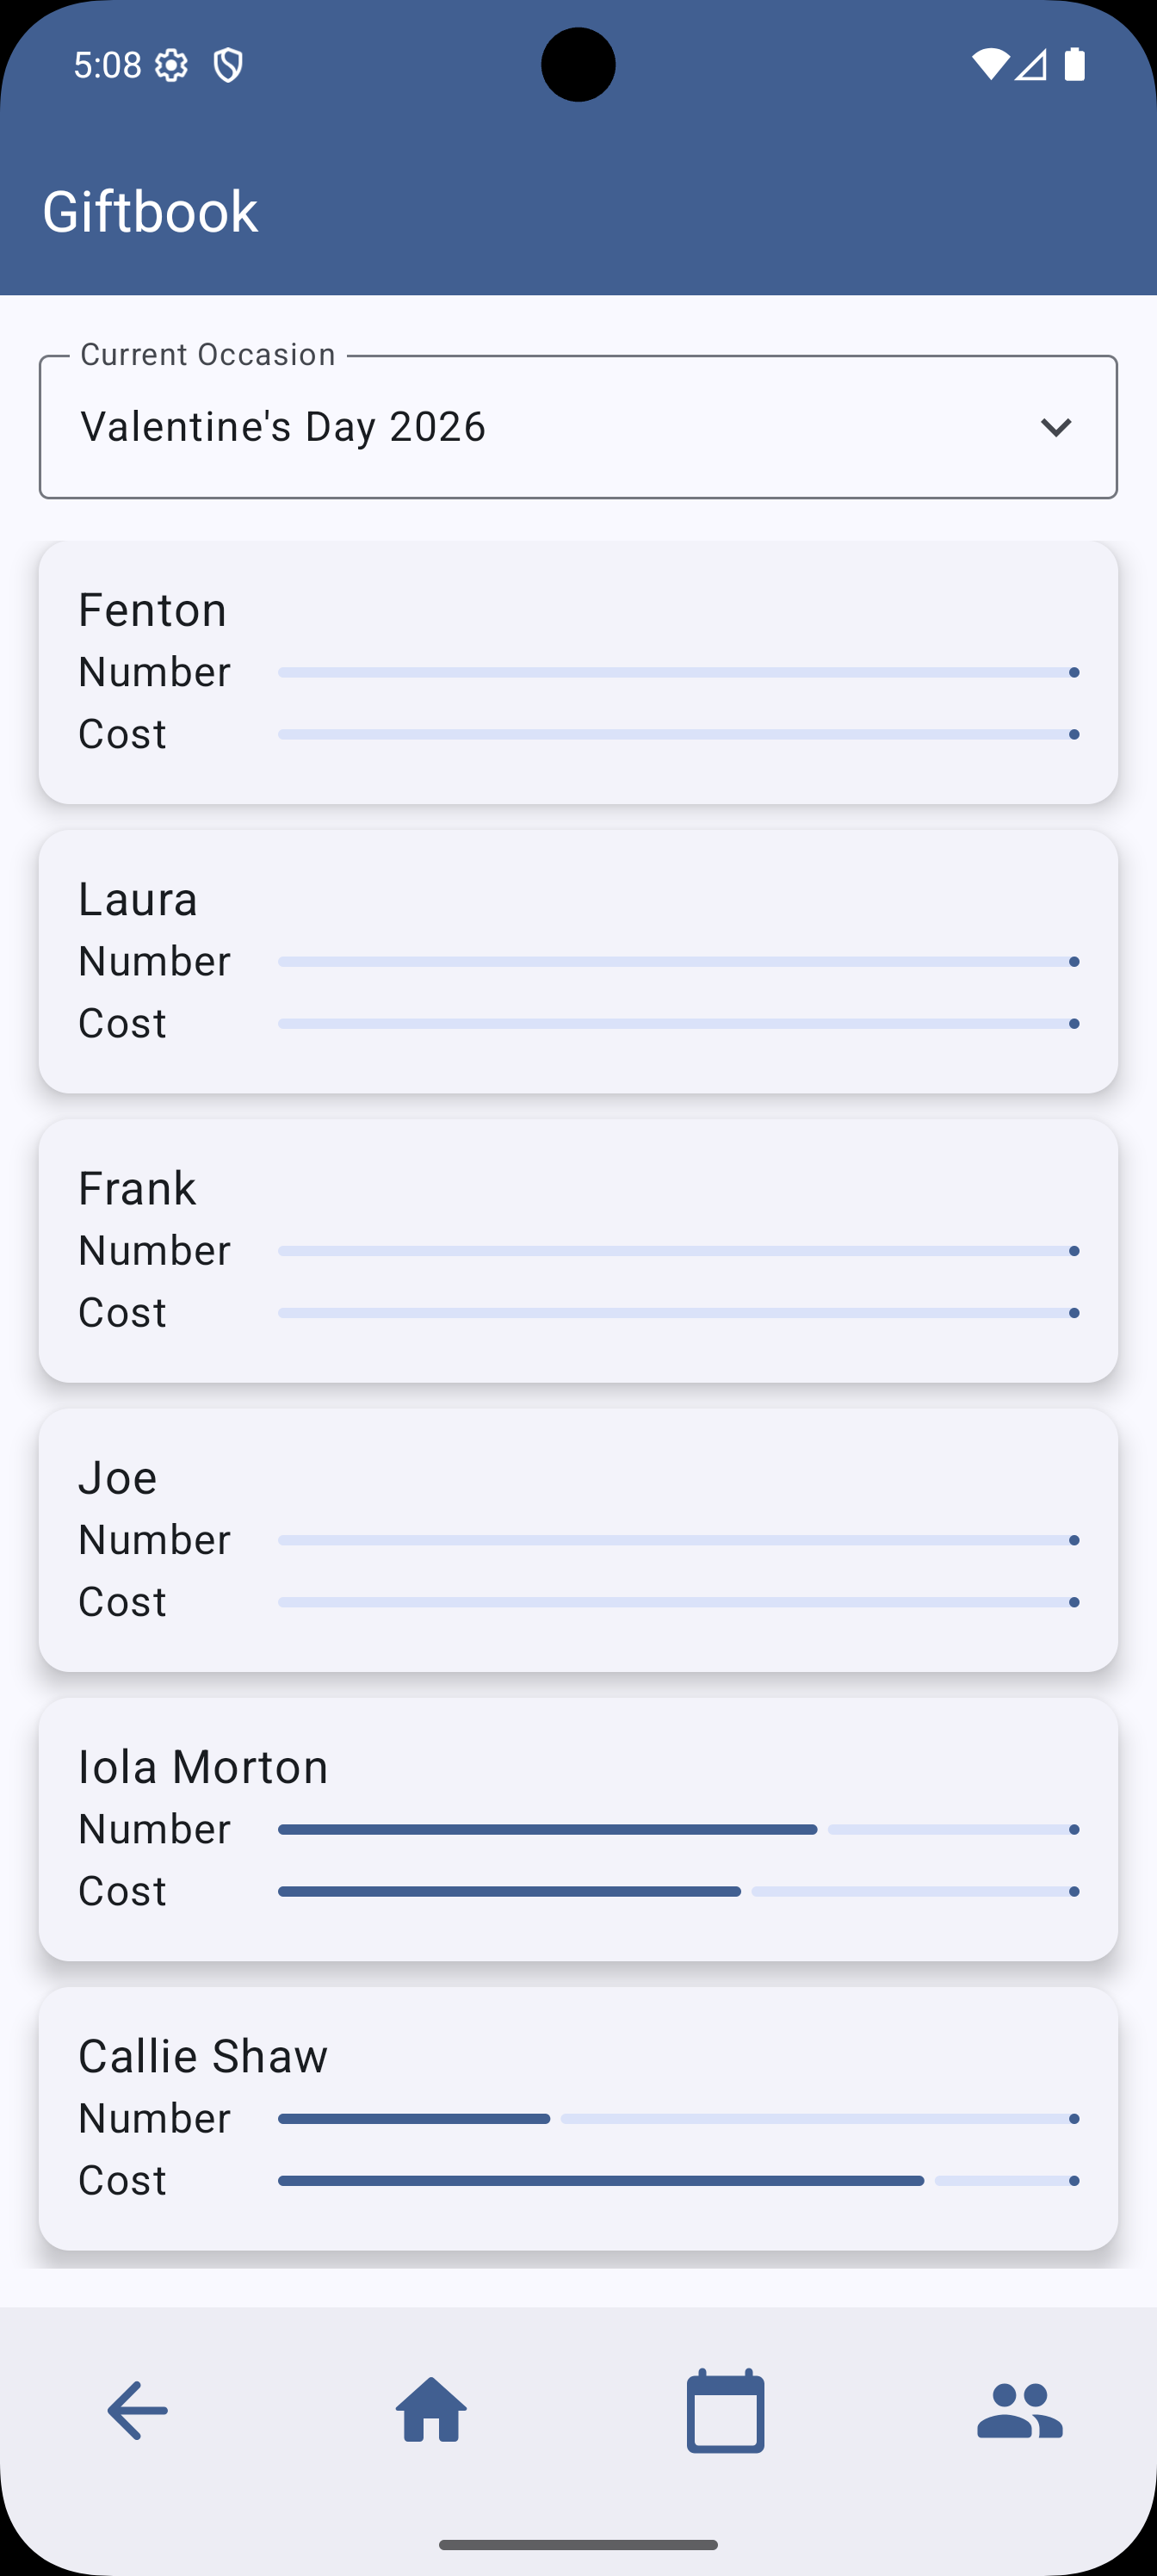1157x2576 pixels.
Task: Tap the battery status icon
Action: [x=1075, y=65]
